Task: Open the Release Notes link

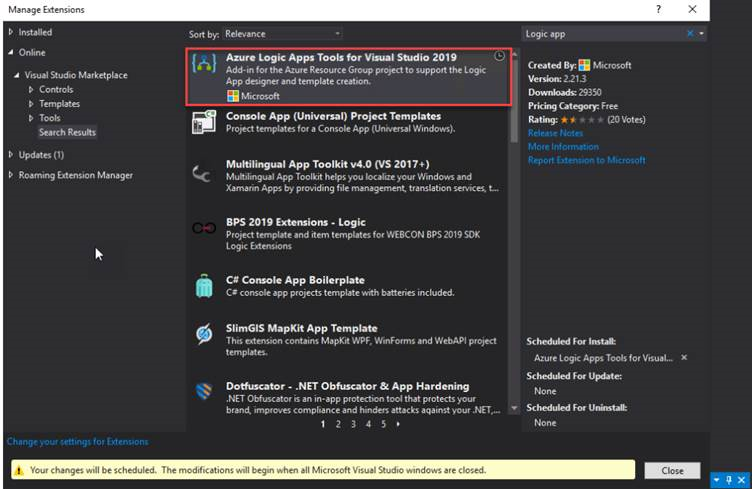Action: tap(555, 133)
